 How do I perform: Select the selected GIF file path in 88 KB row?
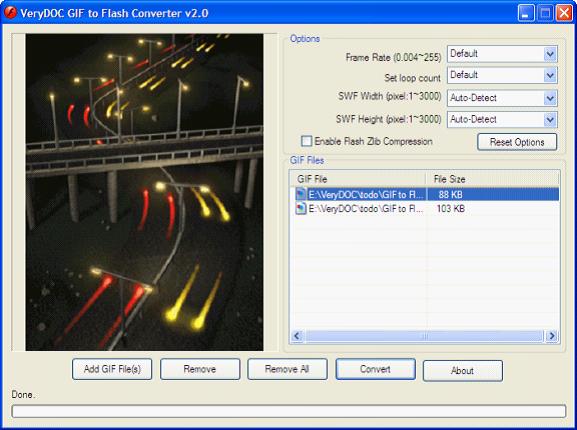click(366, 194)
